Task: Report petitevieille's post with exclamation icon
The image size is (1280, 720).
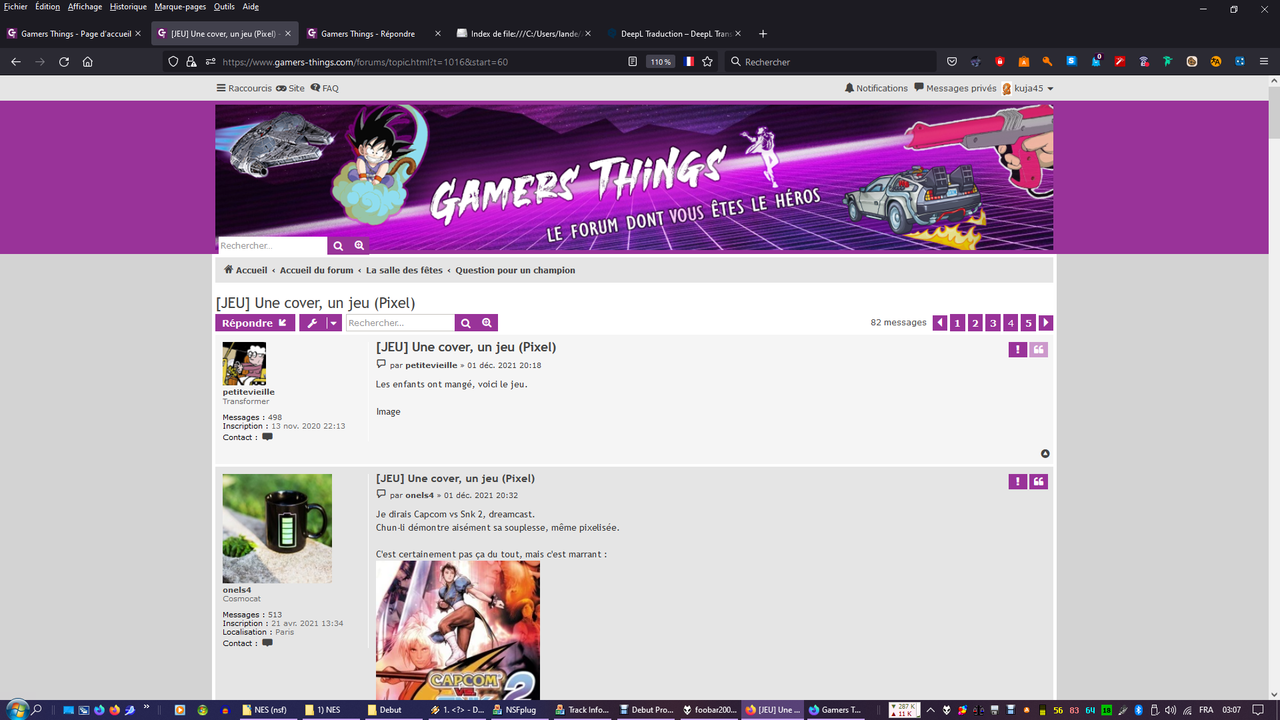Action: click(x=1017, y=350)
